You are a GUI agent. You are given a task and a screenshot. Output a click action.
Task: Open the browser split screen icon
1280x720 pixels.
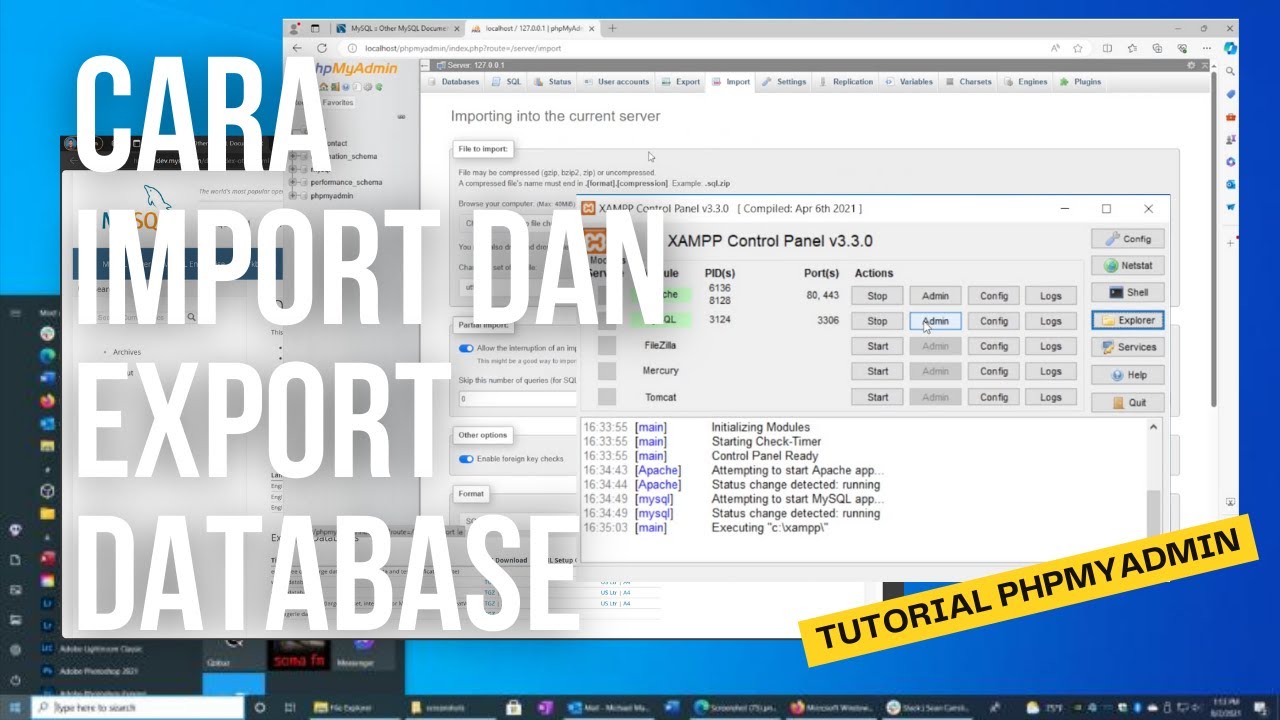tap(1107, 48)
